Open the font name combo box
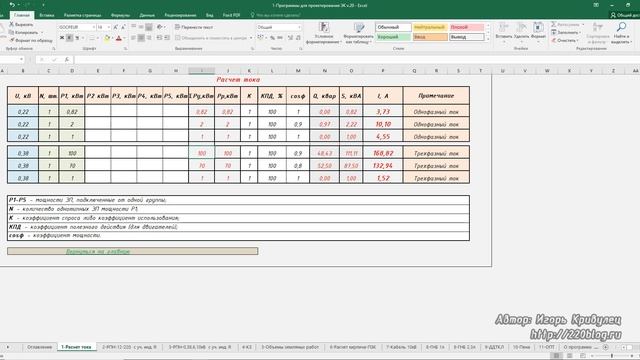Image resolution: width=640 pixels, height=360 pixels. point(77,27)
